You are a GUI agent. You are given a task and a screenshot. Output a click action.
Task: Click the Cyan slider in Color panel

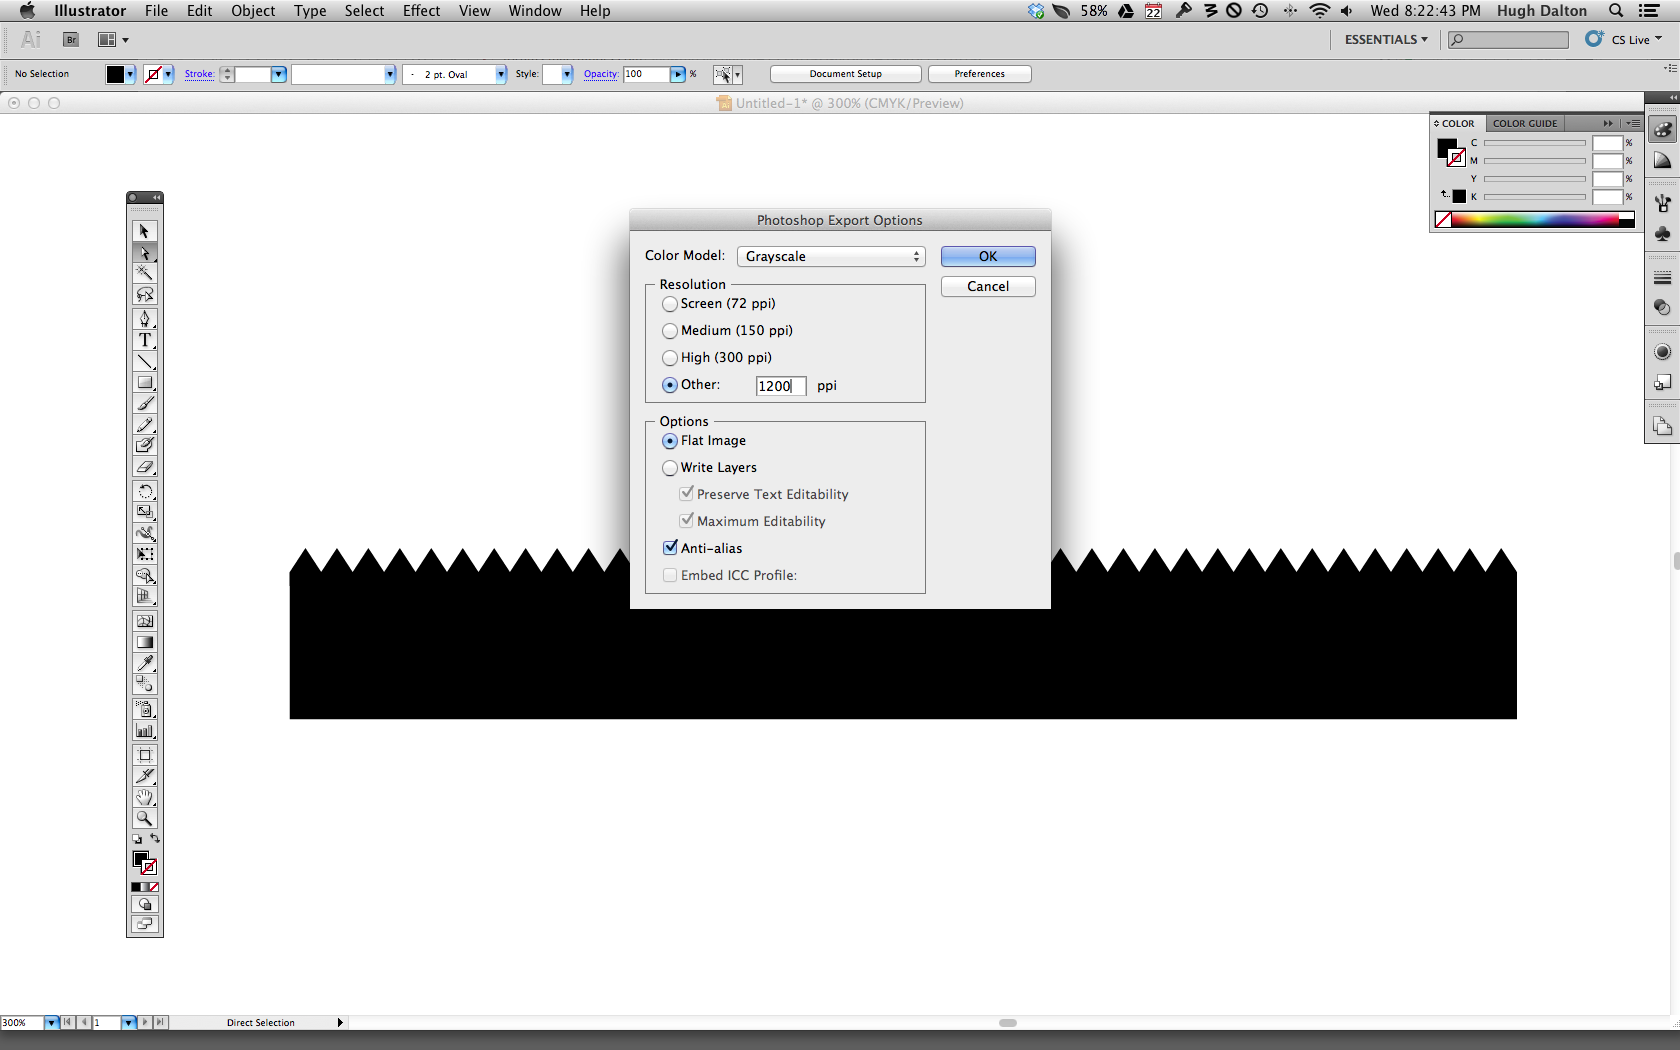(1535, 143)
